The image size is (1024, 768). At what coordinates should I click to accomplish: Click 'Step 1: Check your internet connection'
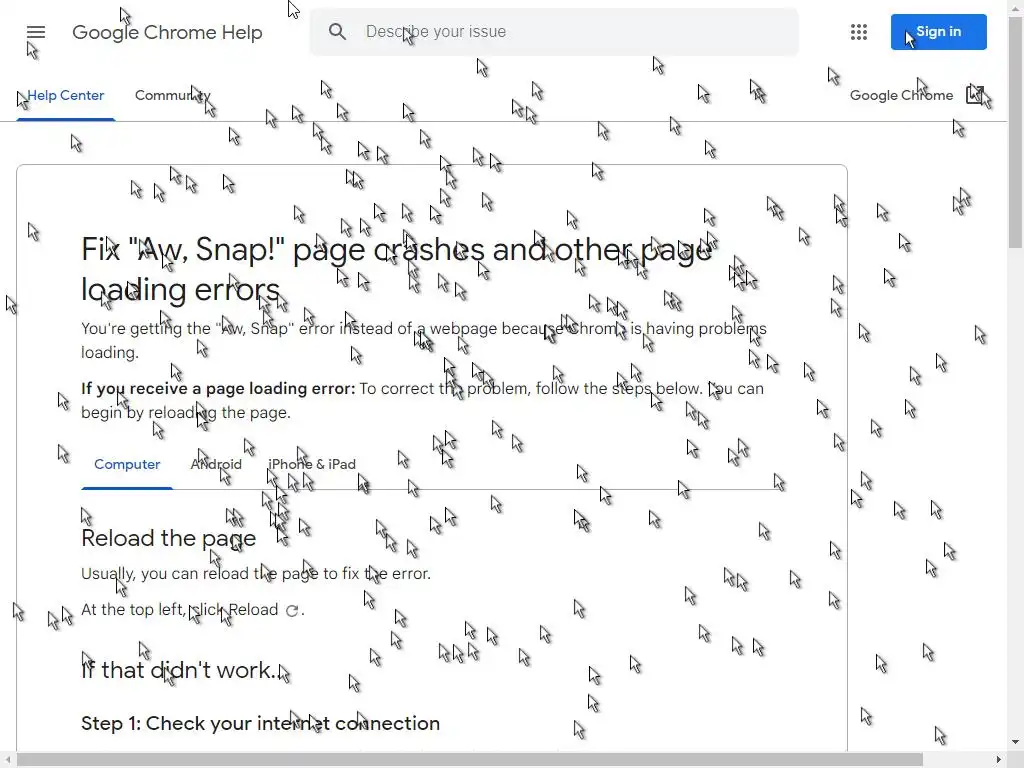coord(261,724)
